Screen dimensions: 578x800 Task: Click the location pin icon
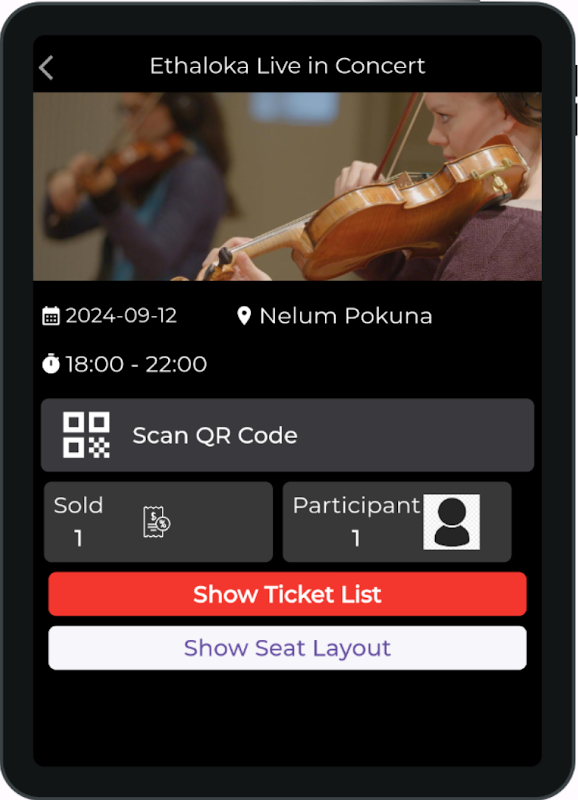pyautogui.click(x=244, y=316)
